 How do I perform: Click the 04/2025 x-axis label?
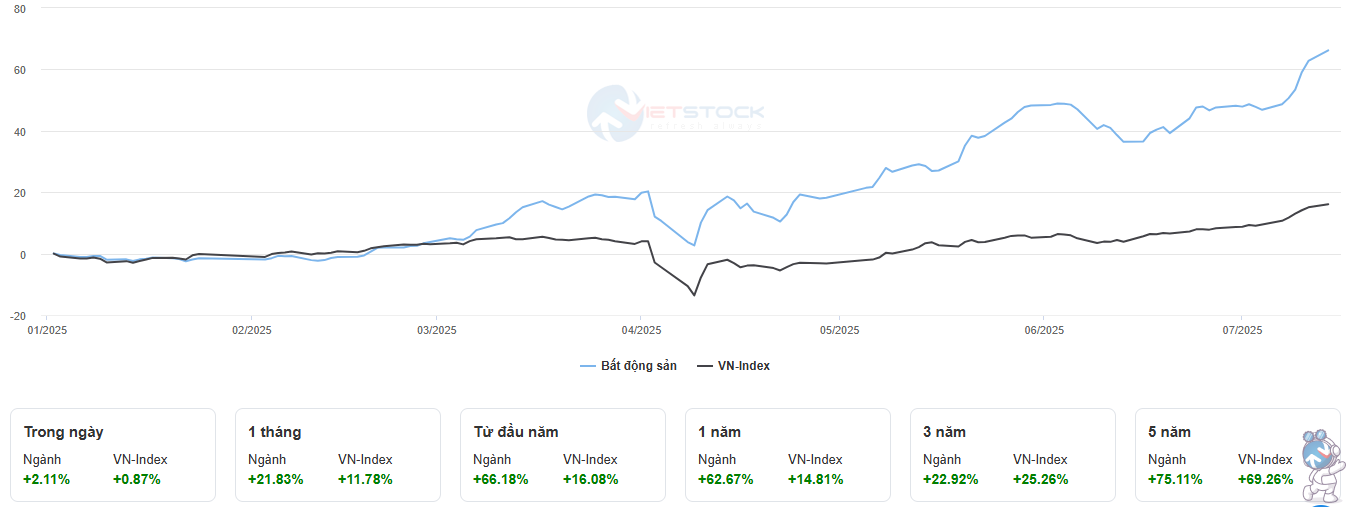[641, 330]
